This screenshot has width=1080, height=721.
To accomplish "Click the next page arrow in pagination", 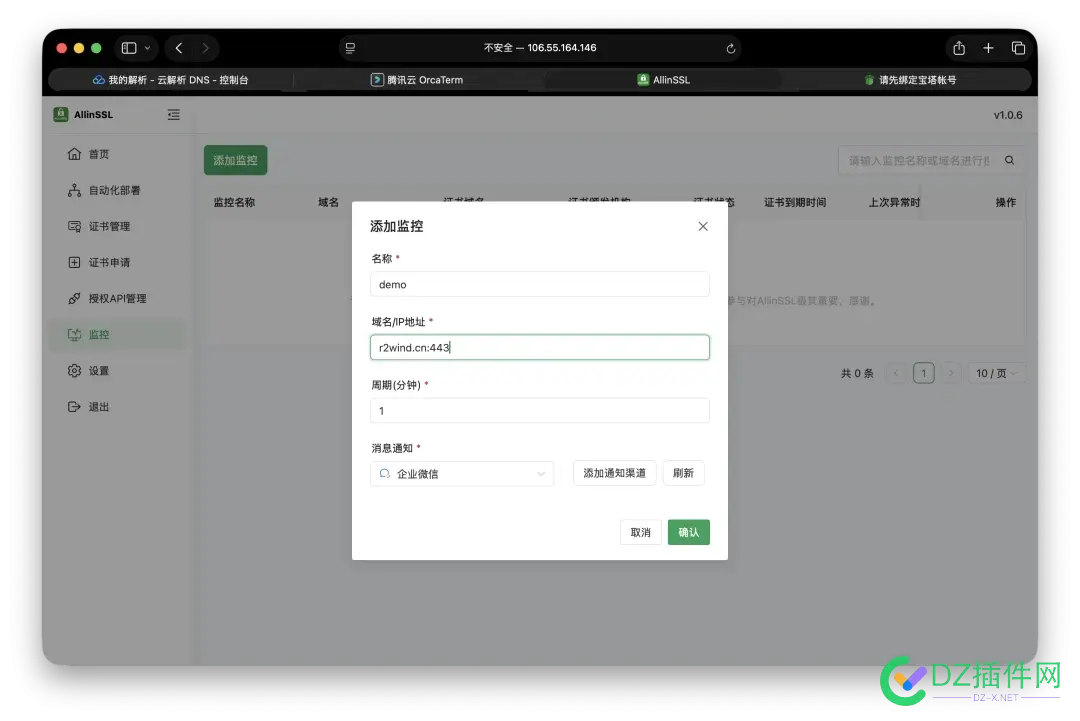I will tap(951, 373).
